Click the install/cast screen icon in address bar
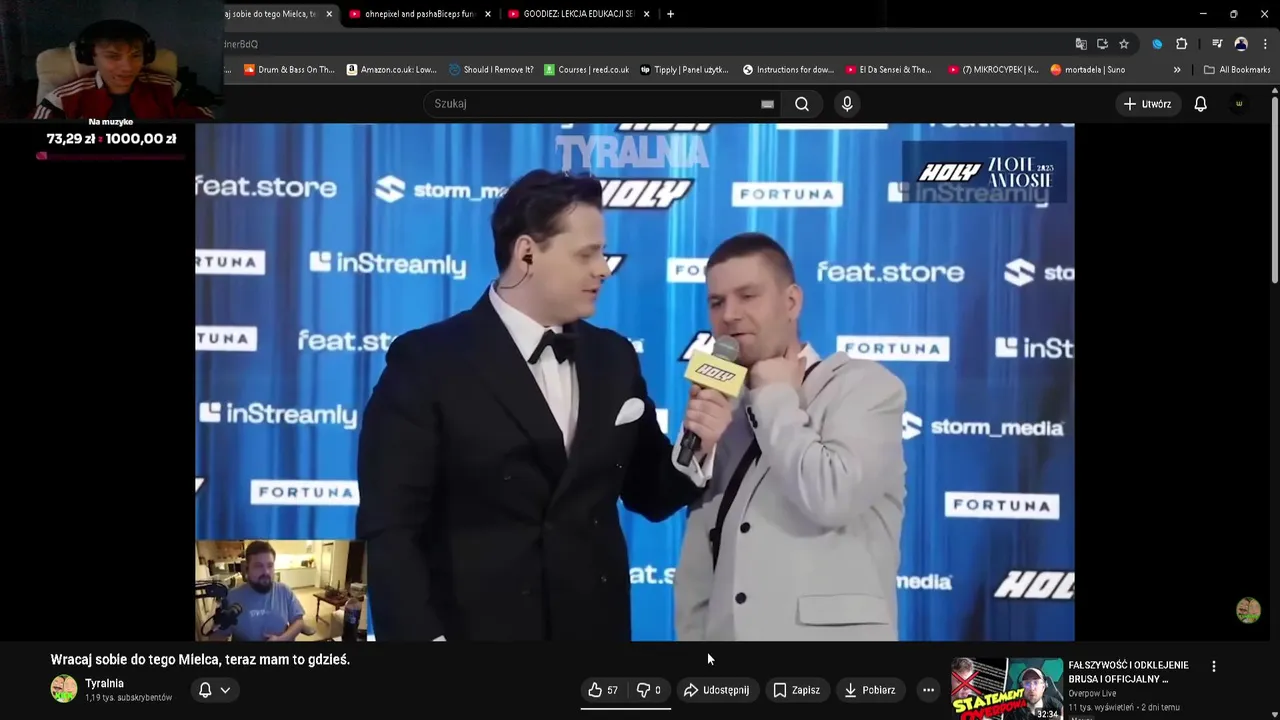 [1102, 44]
